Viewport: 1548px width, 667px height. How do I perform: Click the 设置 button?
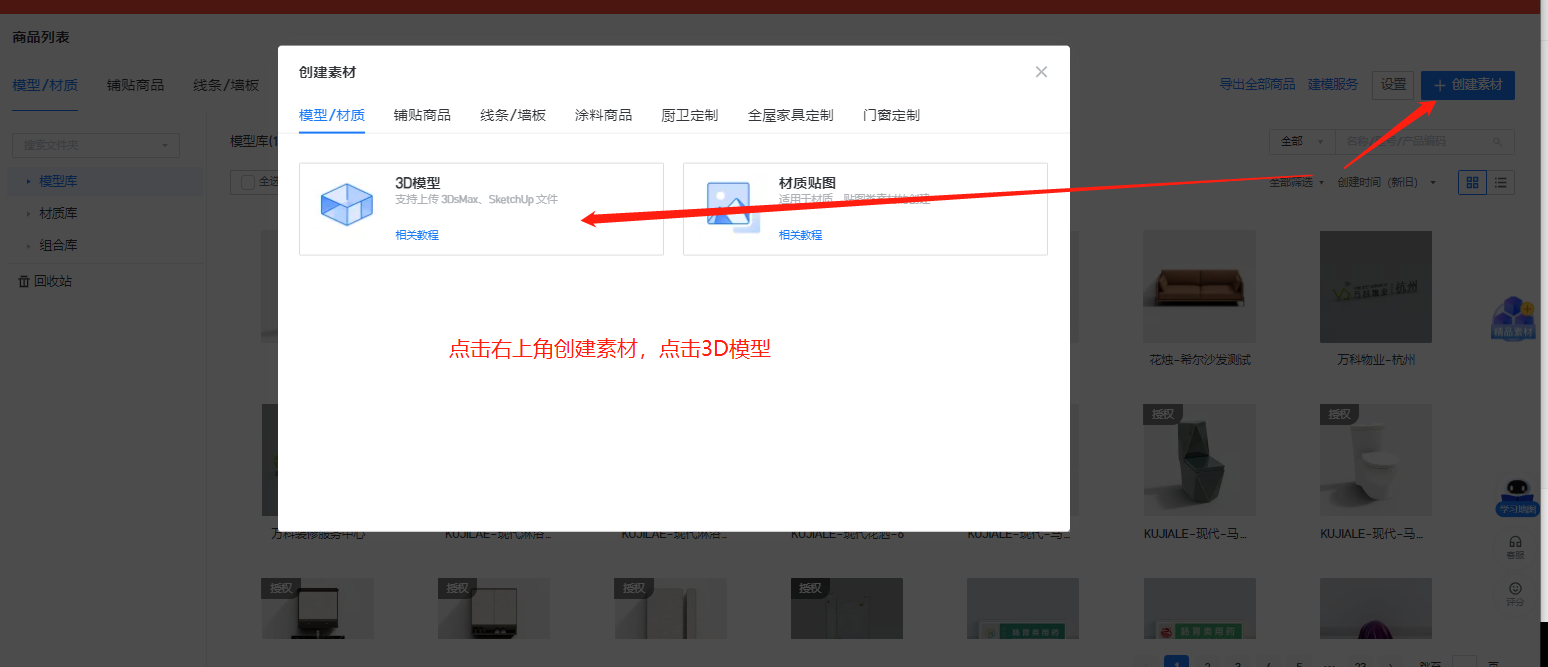click(x=1393, y=85)
